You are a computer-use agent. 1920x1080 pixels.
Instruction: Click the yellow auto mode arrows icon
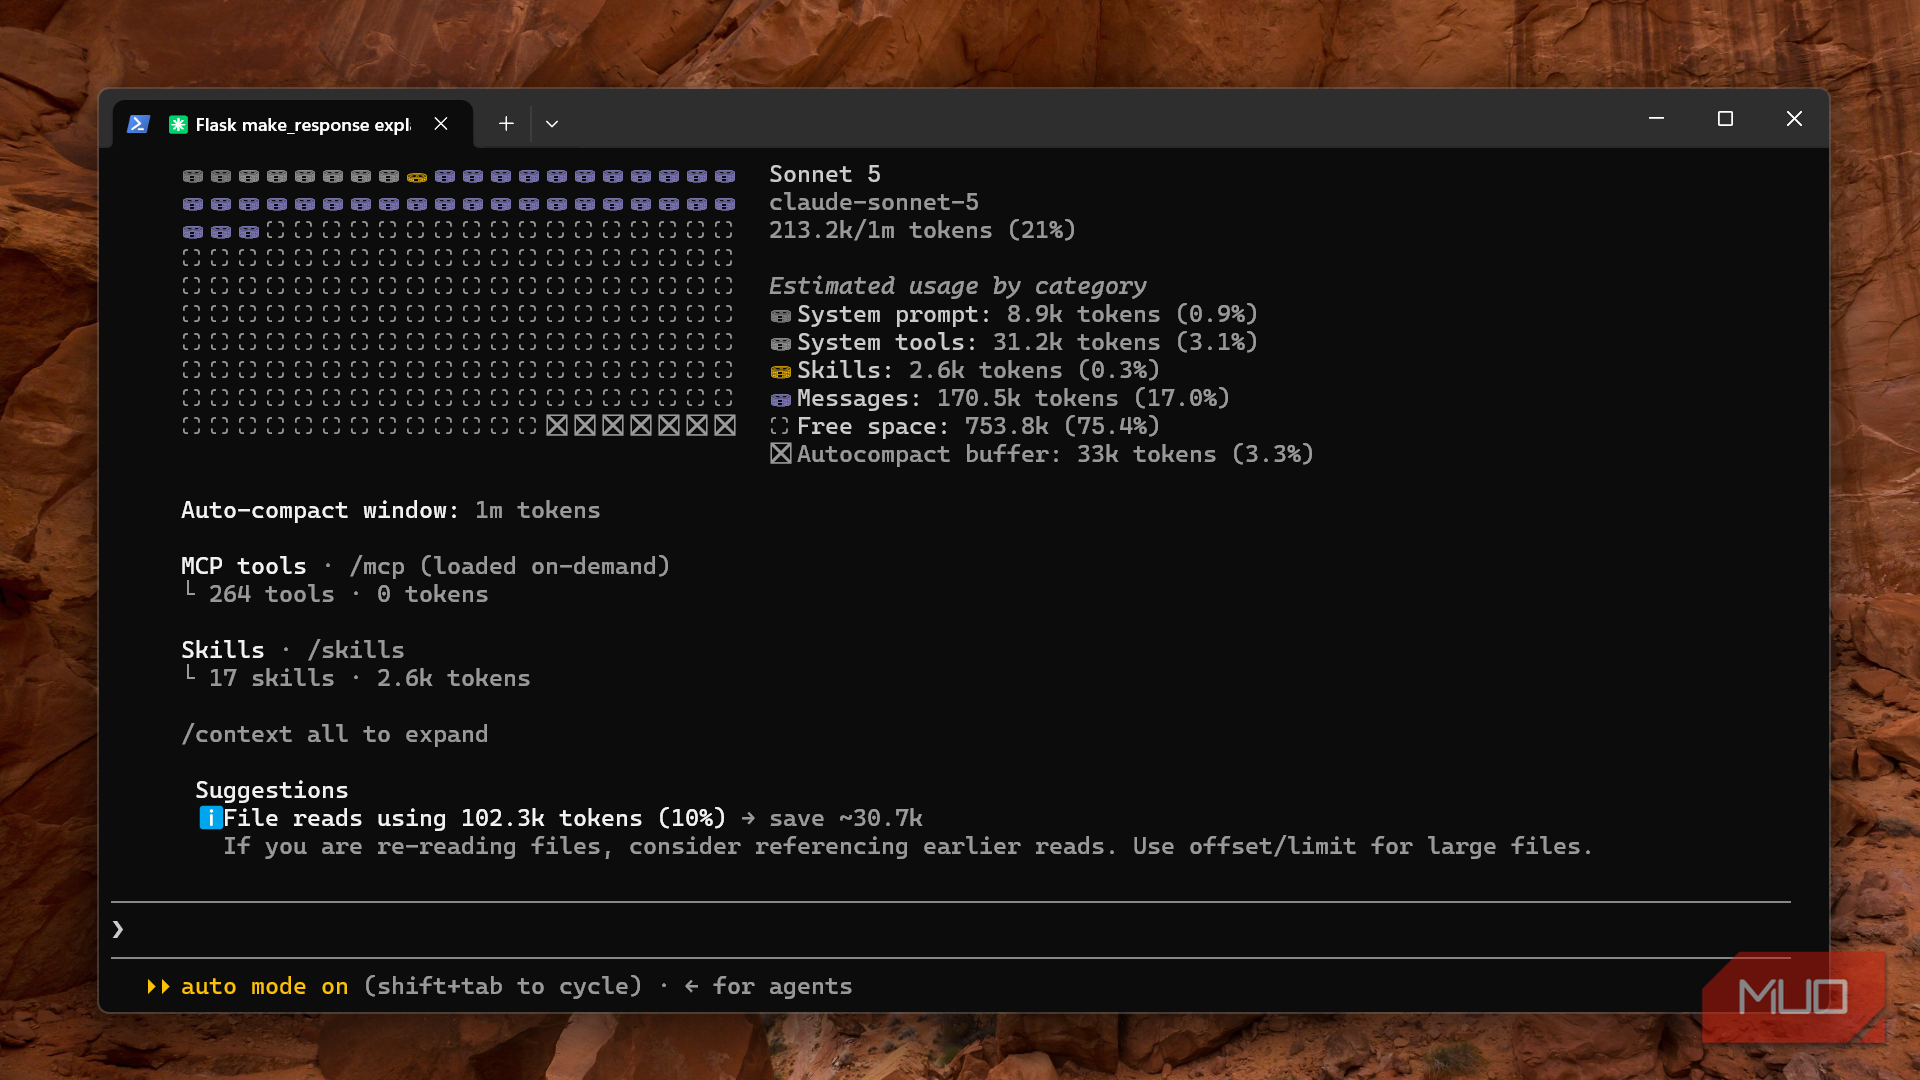click(x=158, y=987)
